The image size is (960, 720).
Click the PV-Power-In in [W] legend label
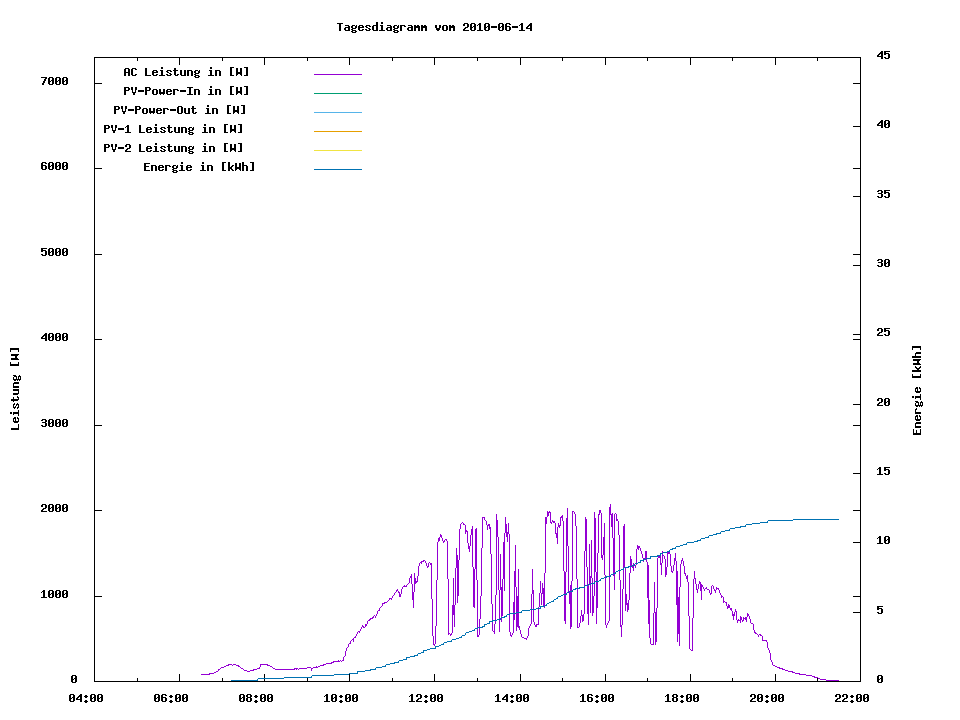(x=193, y=91)
